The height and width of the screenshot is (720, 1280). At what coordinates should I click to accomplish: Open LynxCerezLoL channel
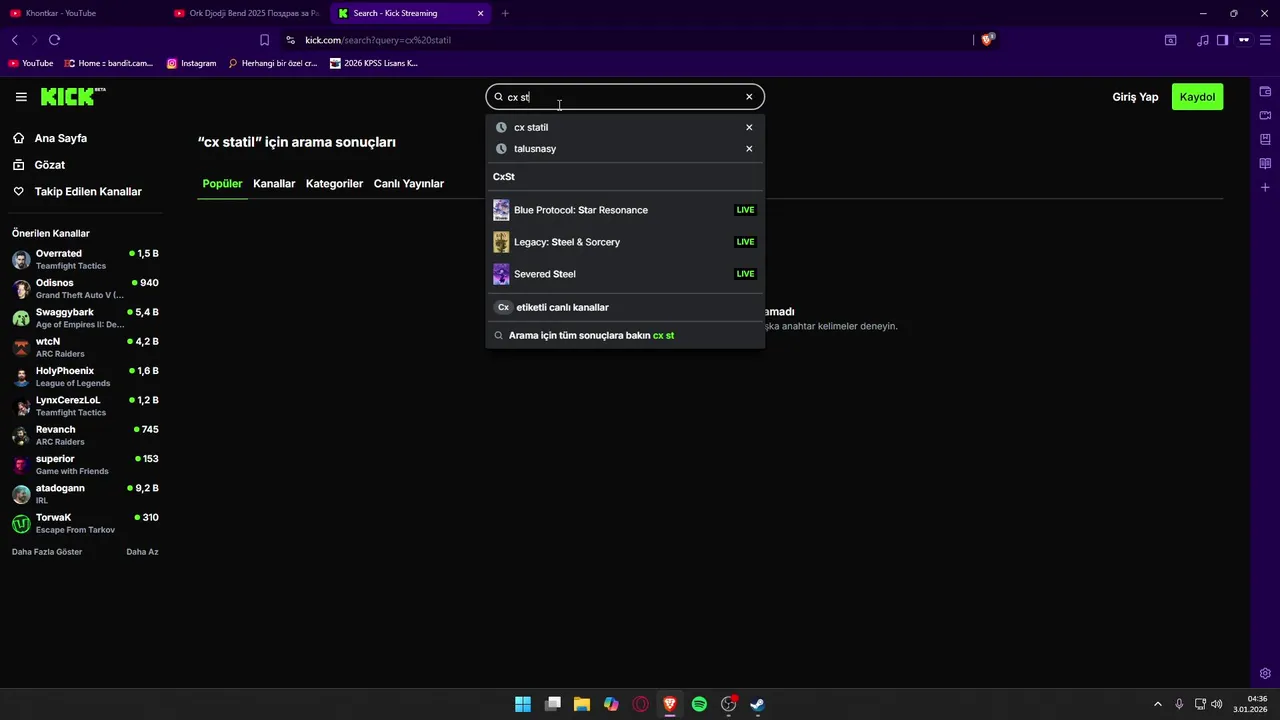tap(85, 406)
